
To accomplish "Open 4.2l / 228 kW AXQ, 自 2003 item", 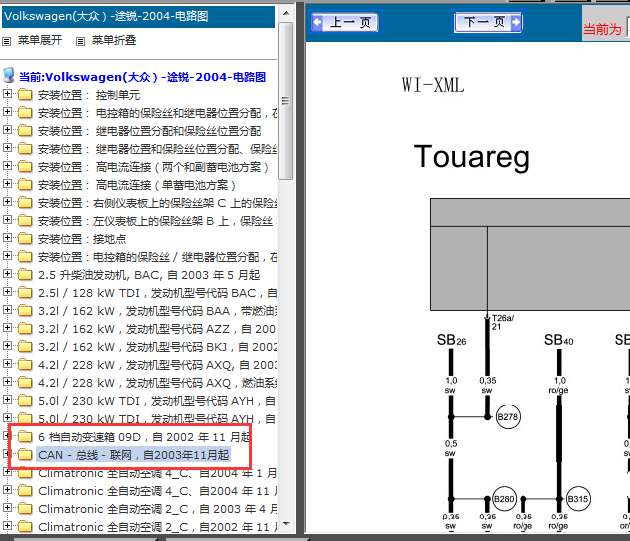I will [x=158, y=365].
